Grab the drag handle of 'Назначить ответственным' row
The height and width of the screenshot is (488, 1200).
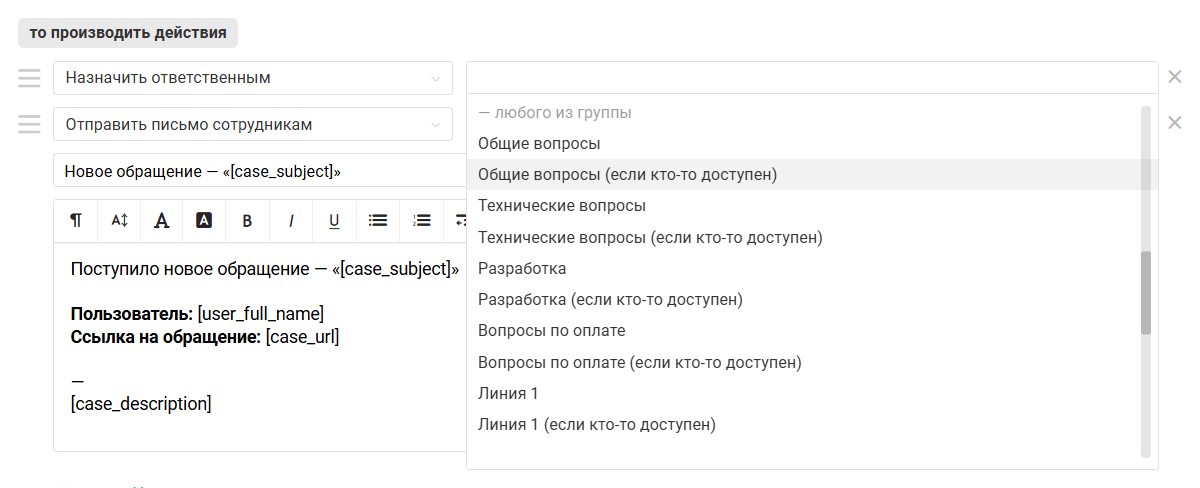tap(29, 78)
